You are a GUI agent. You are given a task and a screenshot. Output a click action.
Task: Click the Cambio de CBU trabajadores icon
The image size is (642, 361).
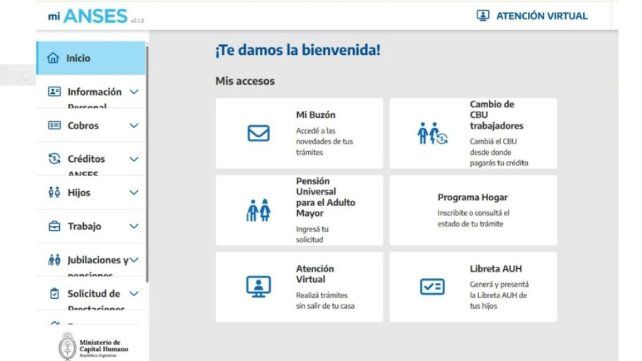coord(432,133)
